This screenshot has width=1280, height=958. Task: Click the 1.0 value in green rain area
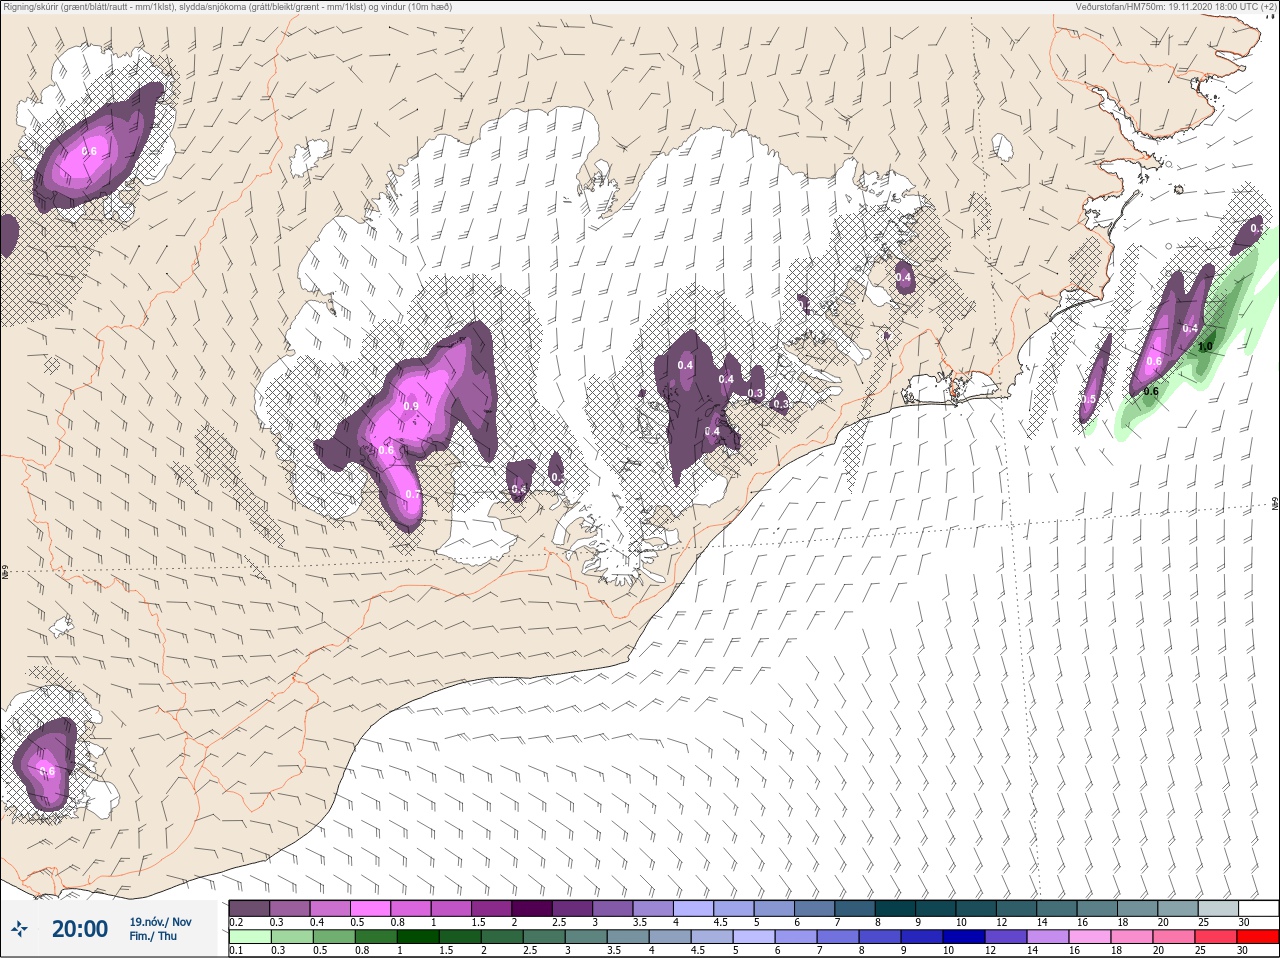pos(1205,347)
